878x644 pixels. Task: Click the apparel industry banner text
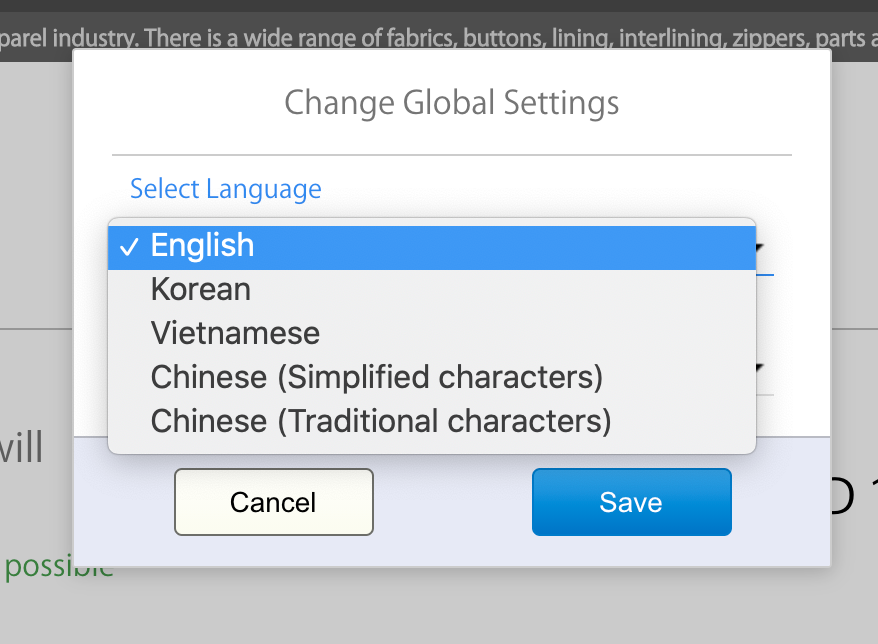(439, 38)
